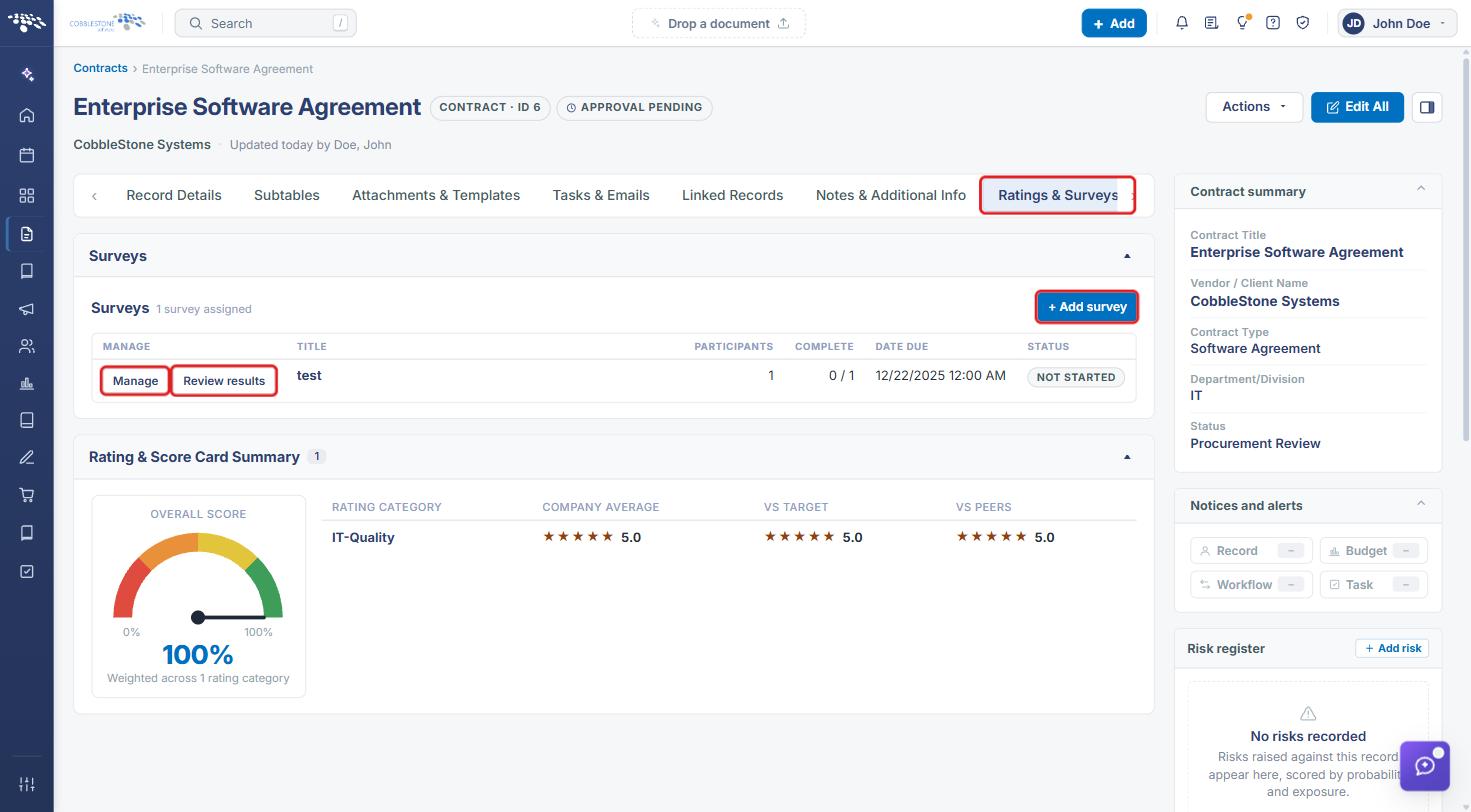This screenshot has width=1471, height=812.
Task: Select the highlighted contracts document sidebar icon
Action: point(27,234)
